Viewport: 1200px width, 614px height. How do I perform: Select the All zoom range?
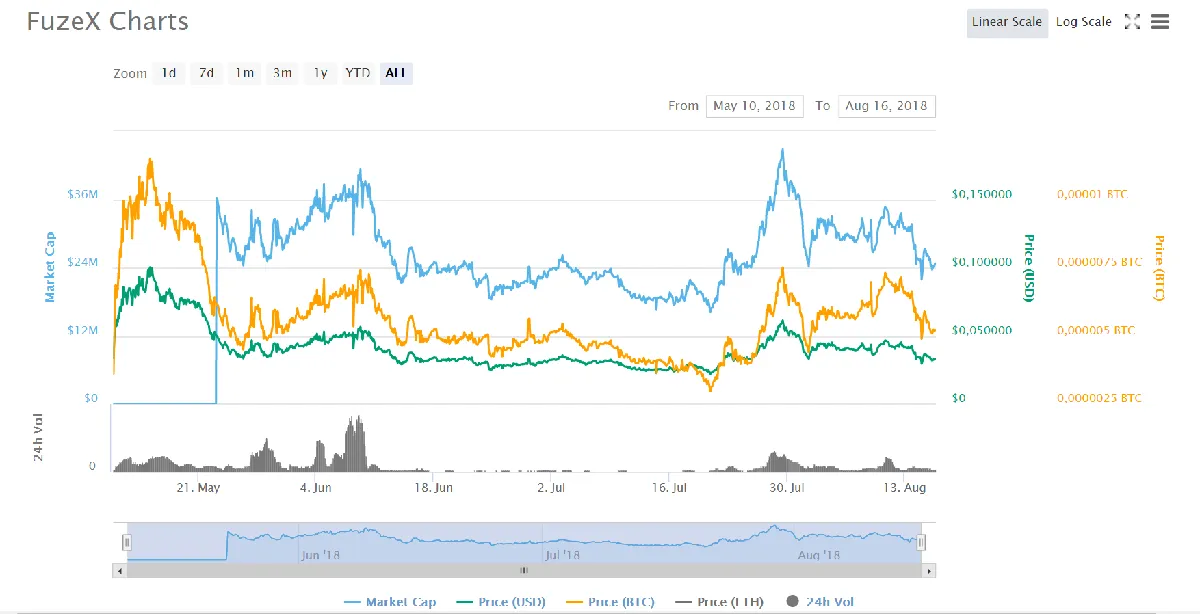click(x=396, y=73)
